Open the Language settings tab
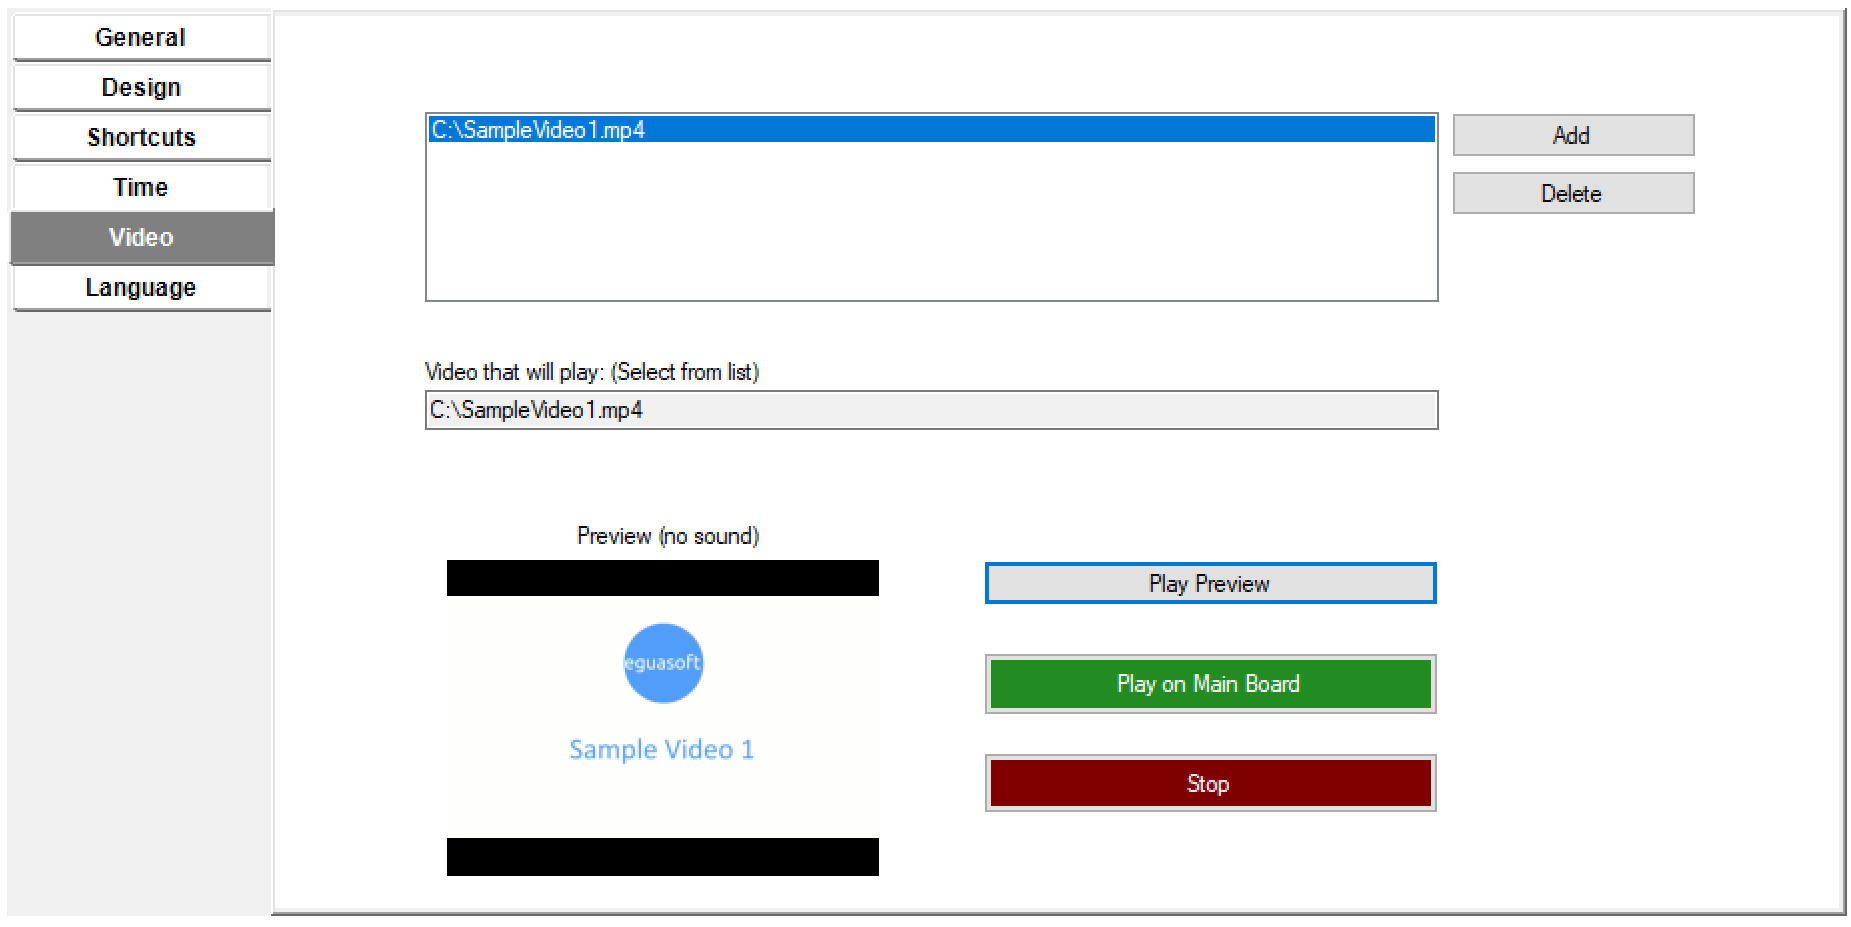Viewport: 1851px width, 927px height. tap(141, 288)
